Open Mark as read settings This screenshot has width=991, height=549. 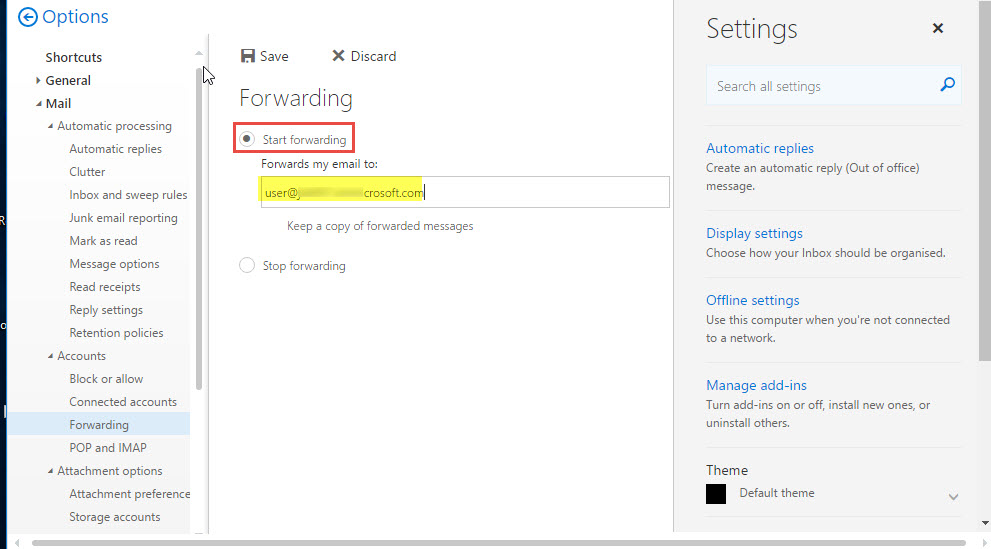pos(103,241)
